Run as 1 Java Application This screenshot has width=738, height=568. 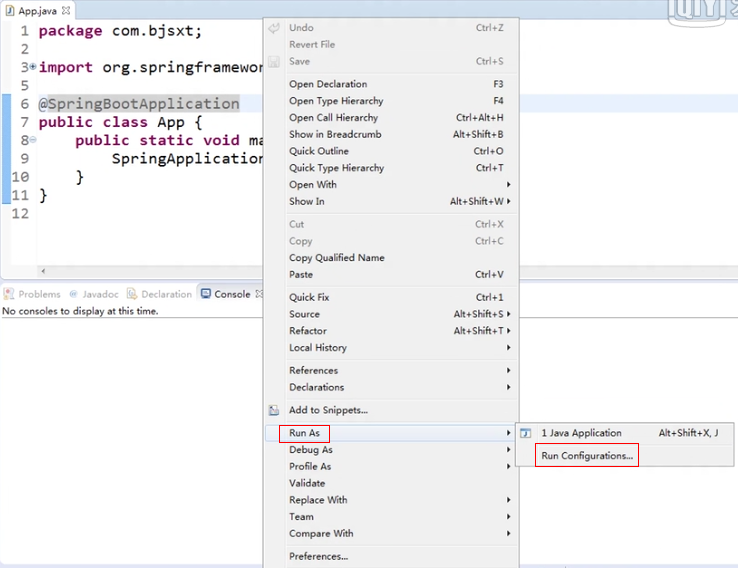point(625,433)
